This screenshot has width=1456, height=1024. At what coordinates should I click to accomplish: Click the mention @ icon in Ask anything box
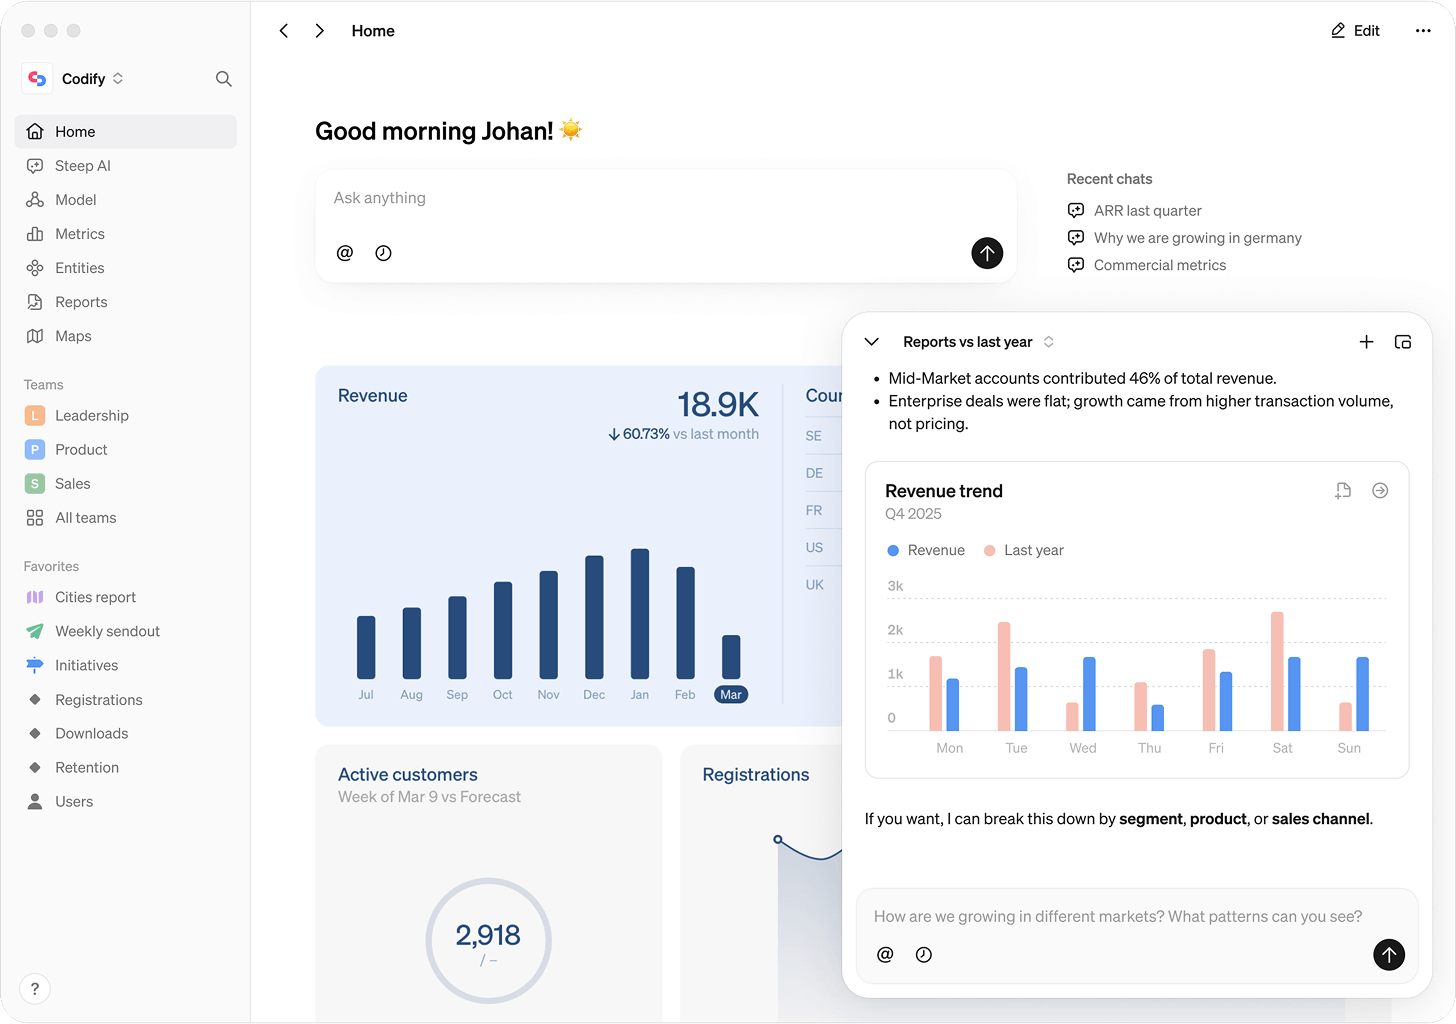click(345, 253)
